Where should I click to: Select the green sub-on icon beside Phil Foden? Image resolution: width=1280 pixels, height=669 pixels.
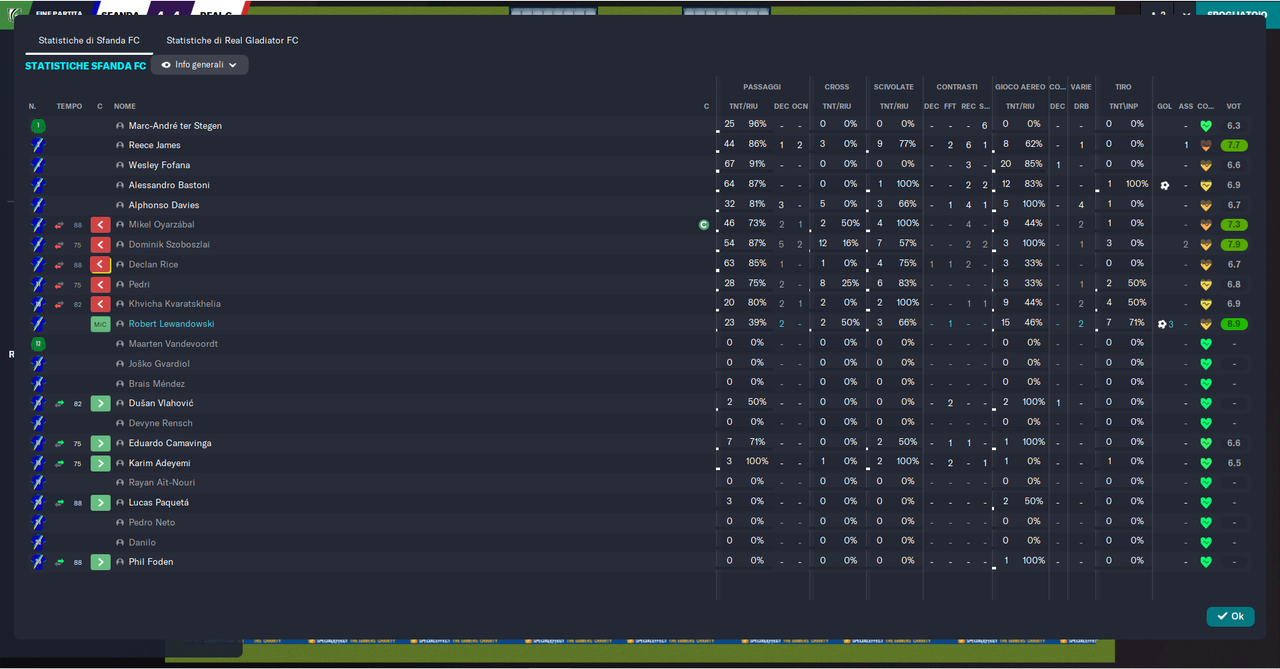click(x=100, y=562)
